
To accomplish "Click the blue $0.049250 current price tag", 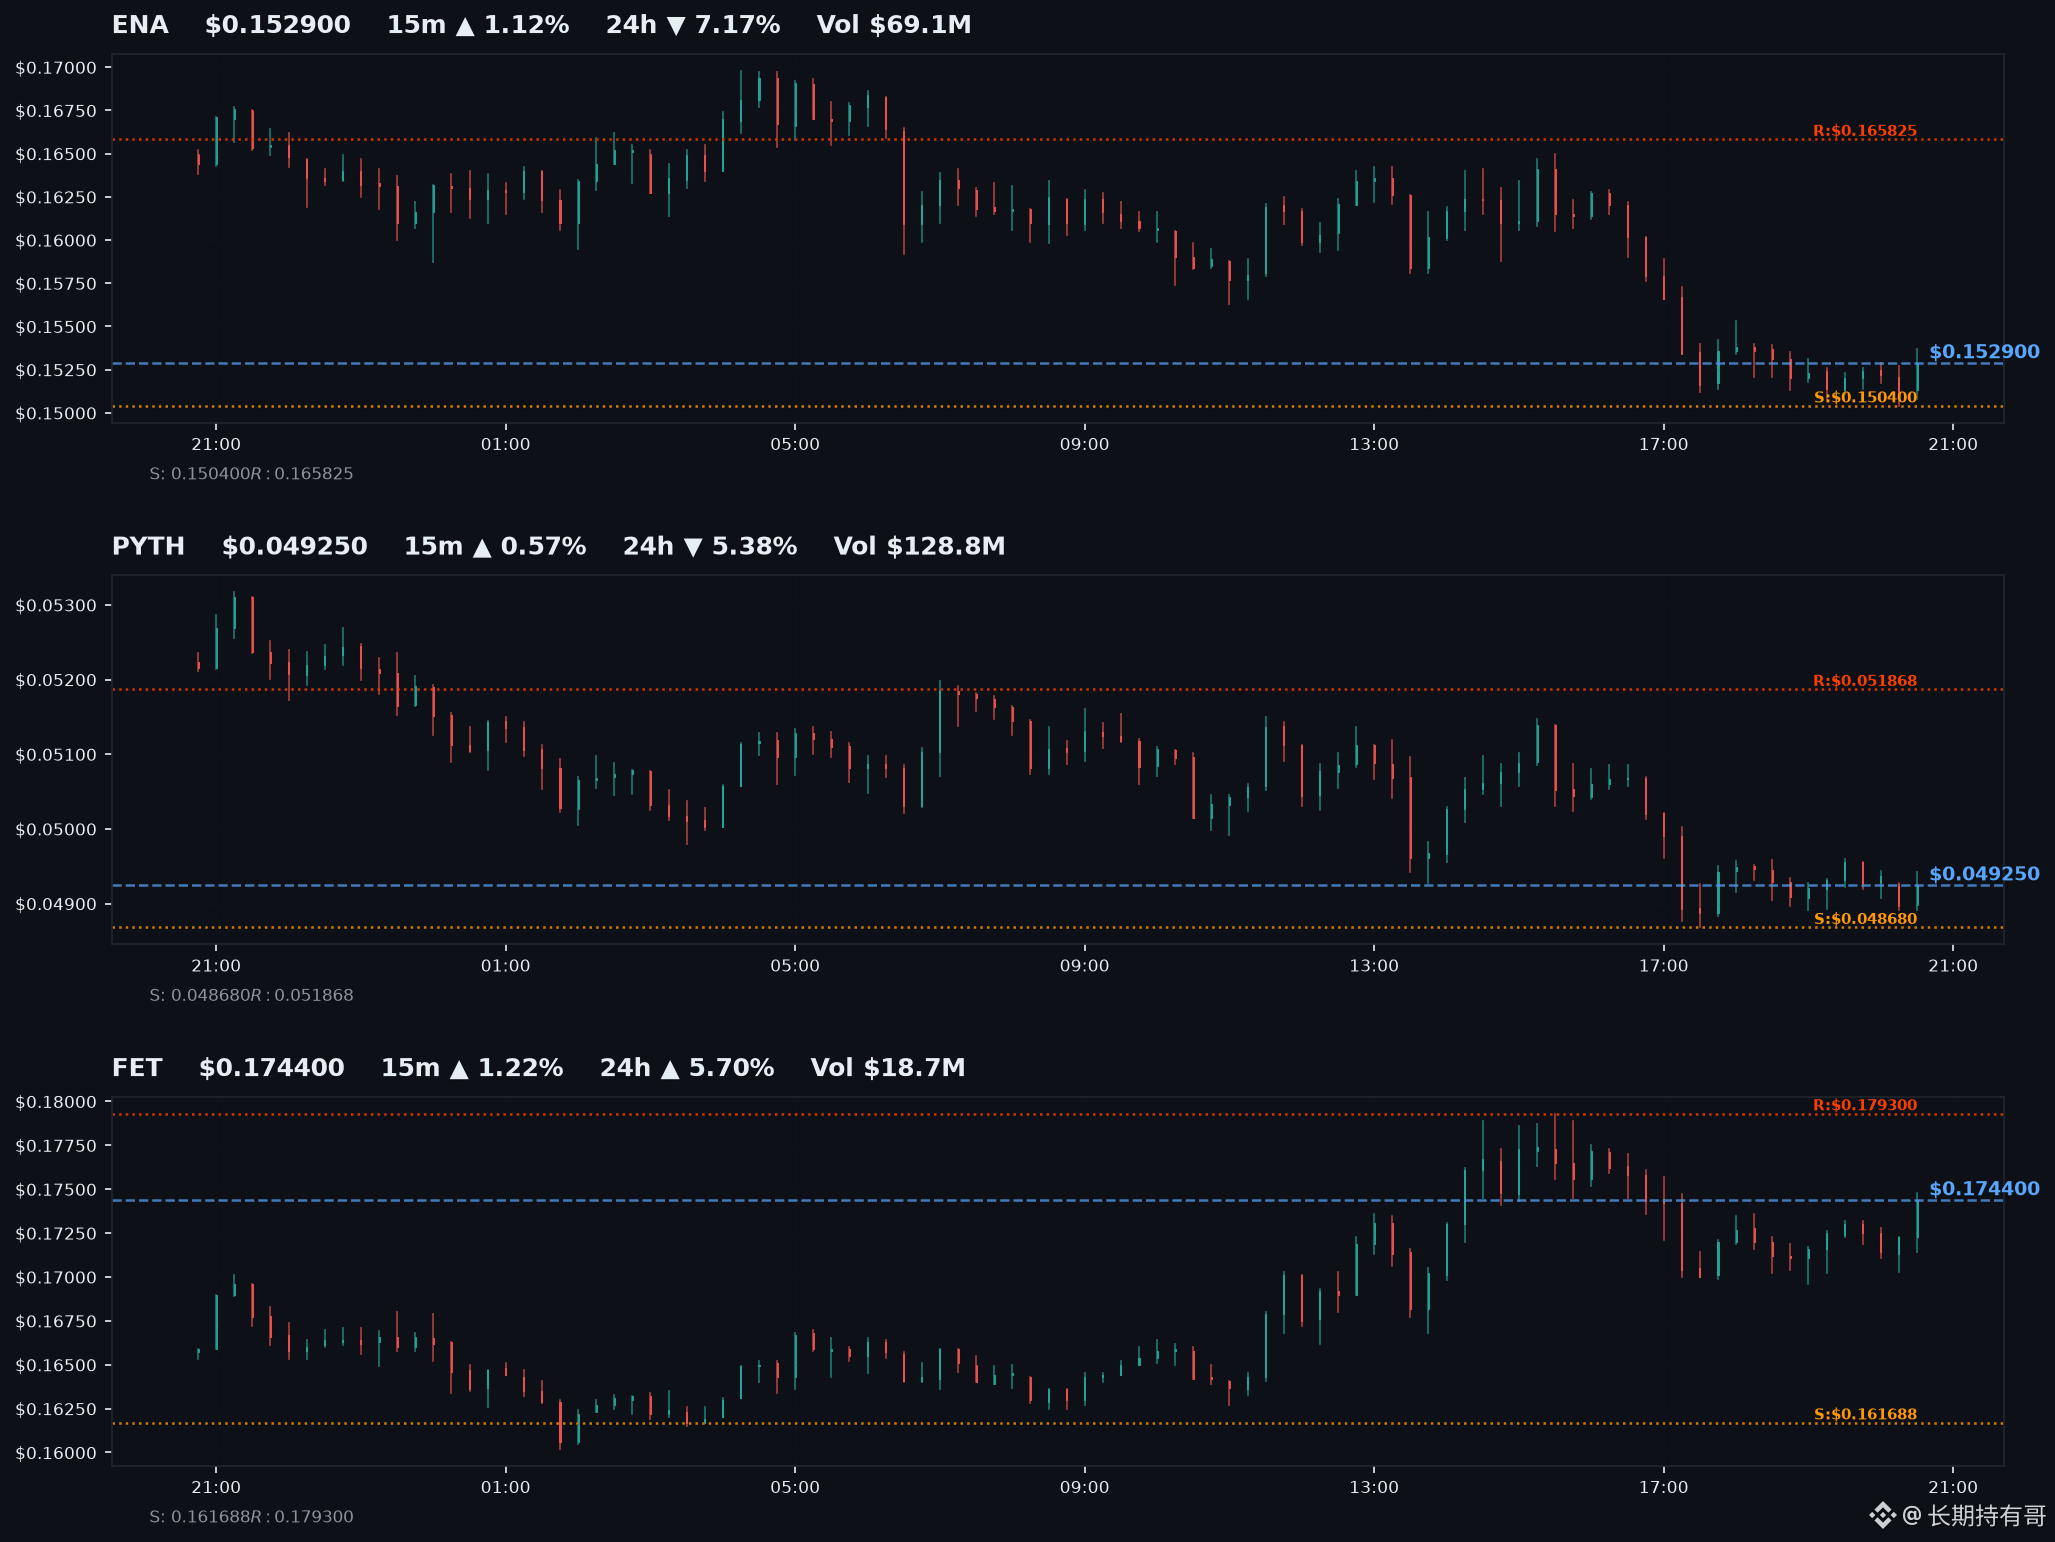I will 1984,874.
